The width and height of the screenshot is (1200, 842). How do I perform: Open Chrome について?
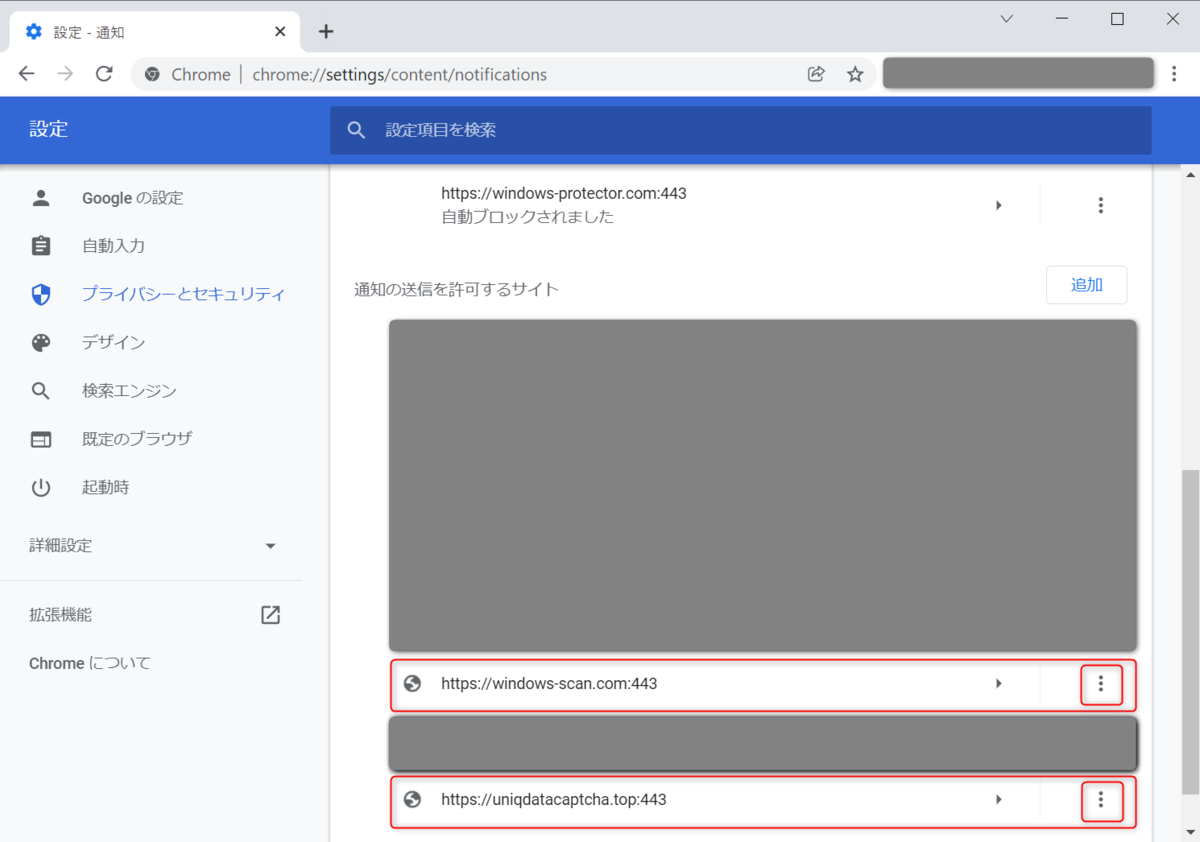pos(88,662)
